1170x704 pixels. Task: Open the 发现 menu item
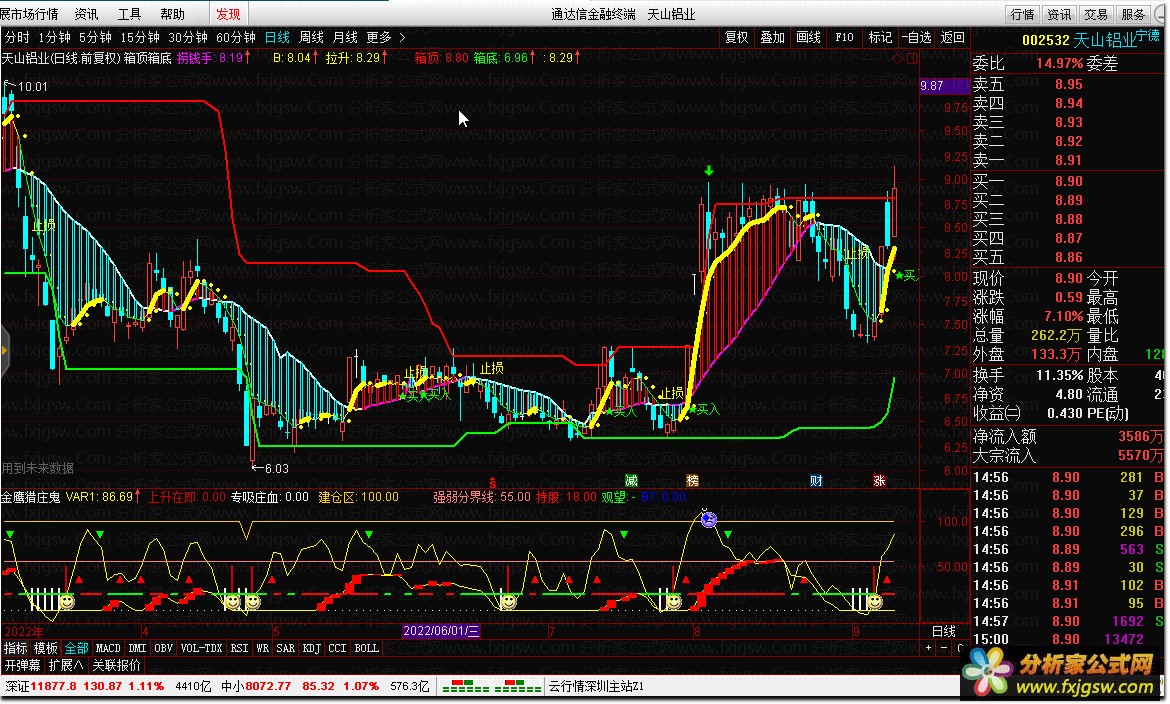coord(228,13)
